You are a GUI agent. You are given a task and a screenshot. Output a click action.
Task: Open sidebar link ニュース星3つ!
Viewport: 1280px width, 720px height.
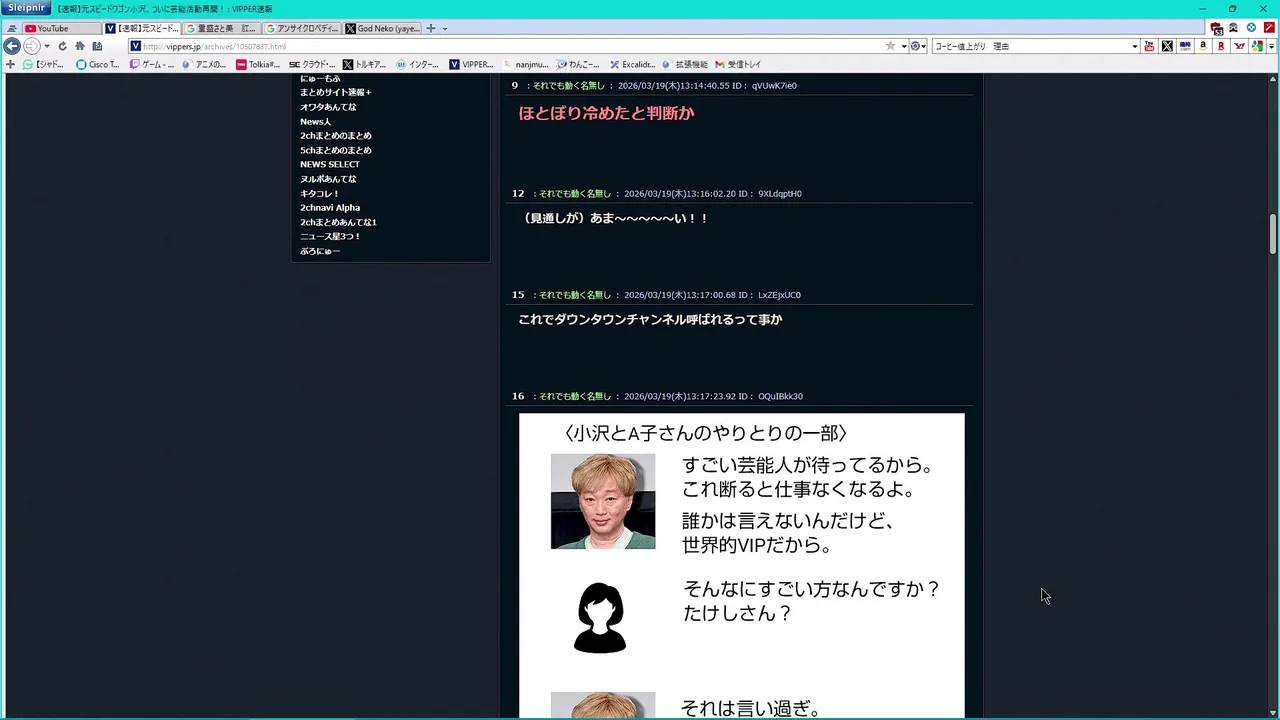click(x=330, y=236)
